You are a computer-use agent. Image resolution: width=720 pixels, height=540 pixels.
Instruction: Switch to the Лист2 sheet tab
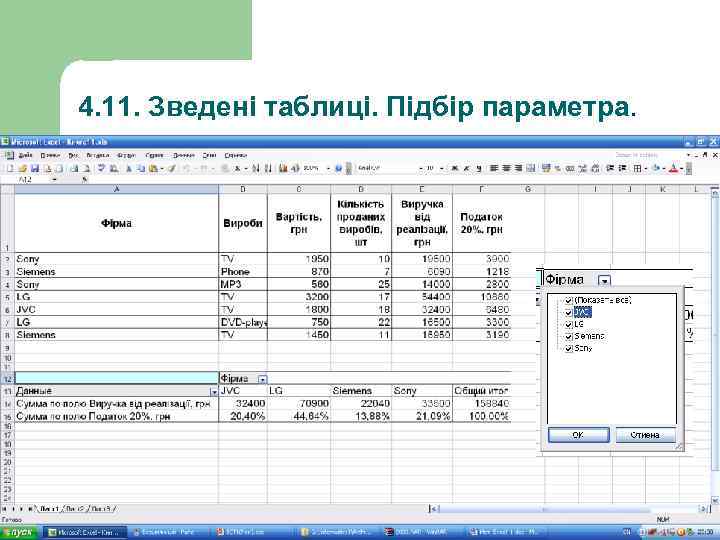coord(76,509)
